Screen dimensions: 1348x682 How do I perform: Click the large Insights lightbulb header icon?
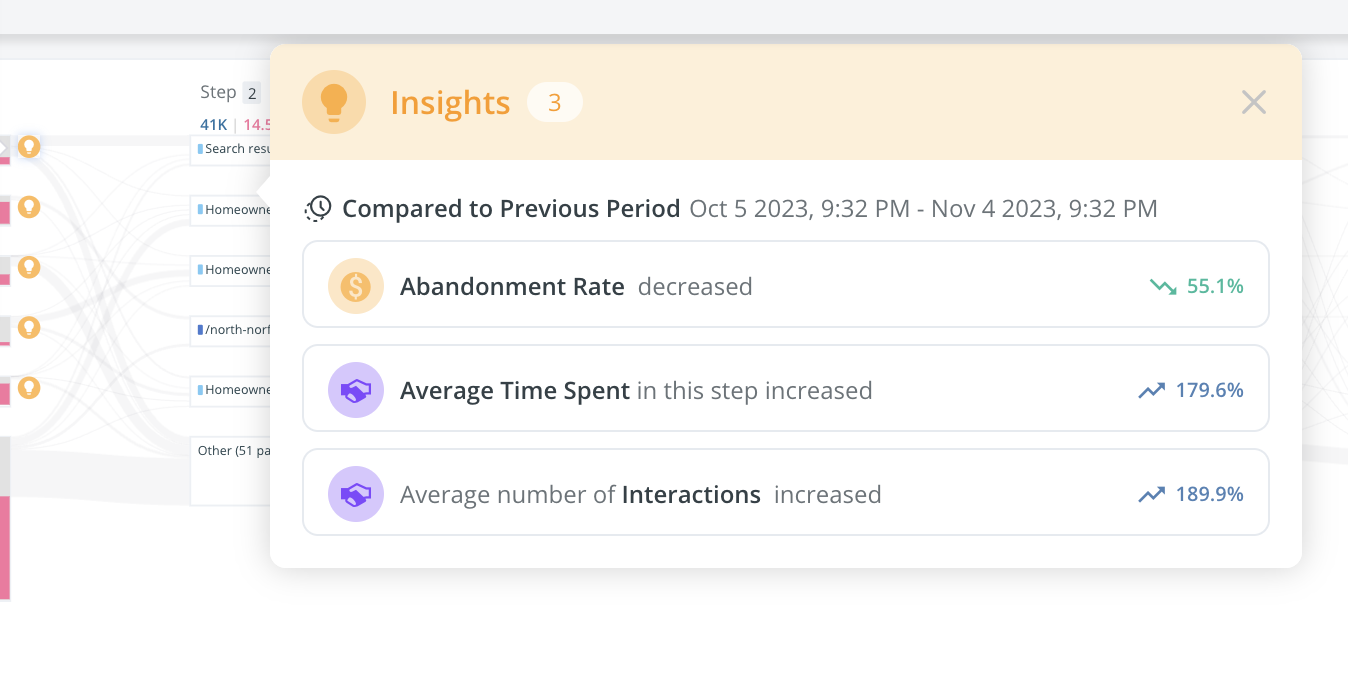pos(333,102)
